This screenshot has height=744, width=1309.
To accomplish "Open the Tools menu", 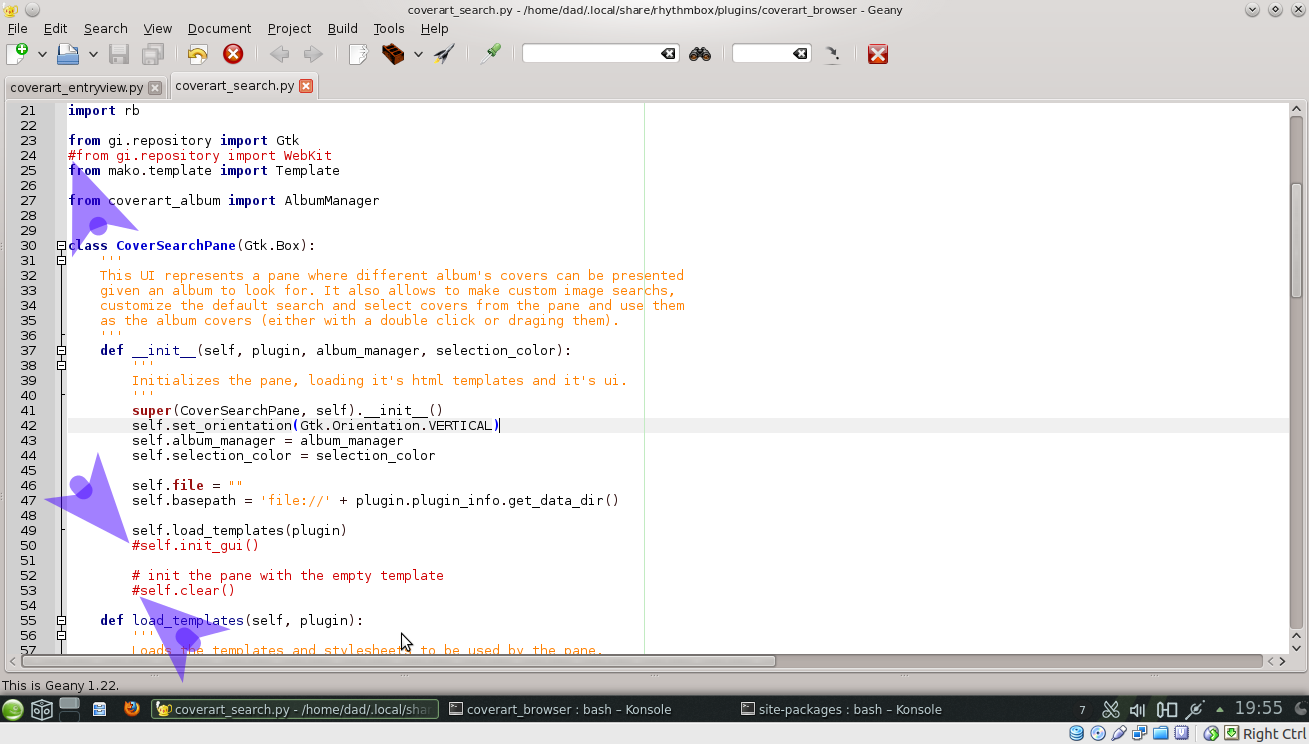I will [x=389, y=28].
